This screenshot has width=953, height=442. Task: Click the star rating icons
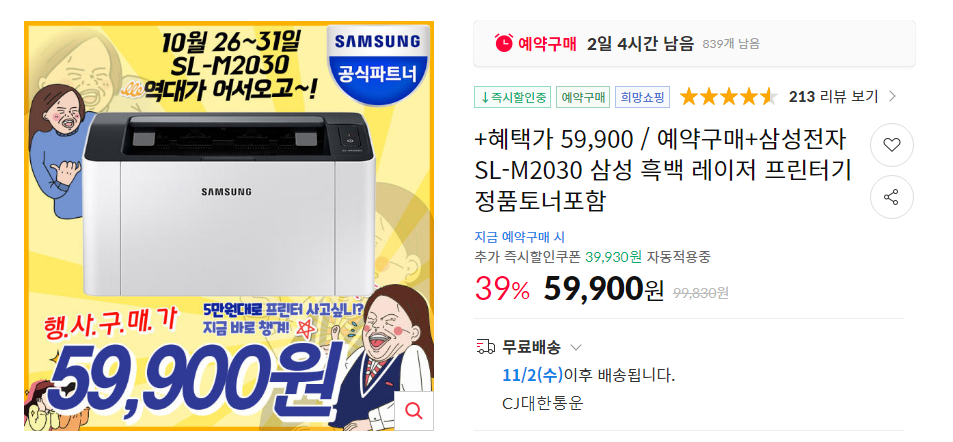point(728,97)
